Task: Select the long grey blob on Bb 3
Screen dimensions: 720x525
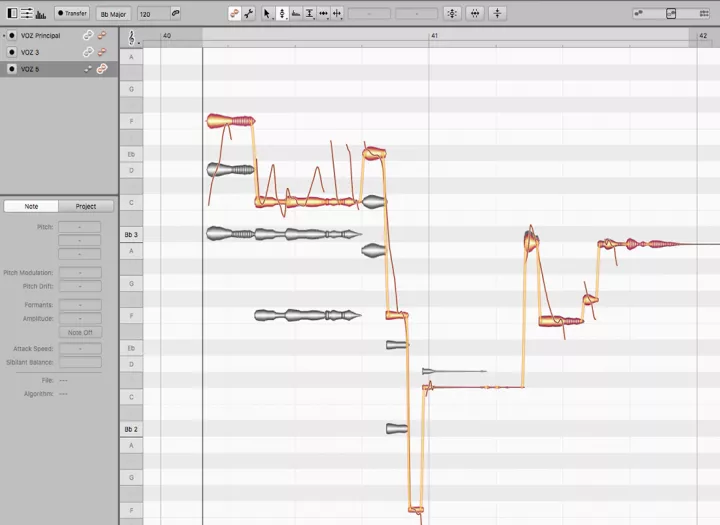Action: 283,234
